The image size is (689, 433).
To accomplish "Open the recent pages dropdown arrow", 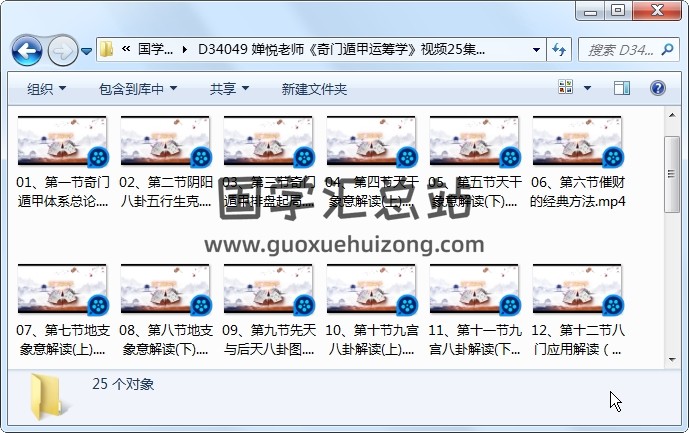I will click(x=87, y=52).
